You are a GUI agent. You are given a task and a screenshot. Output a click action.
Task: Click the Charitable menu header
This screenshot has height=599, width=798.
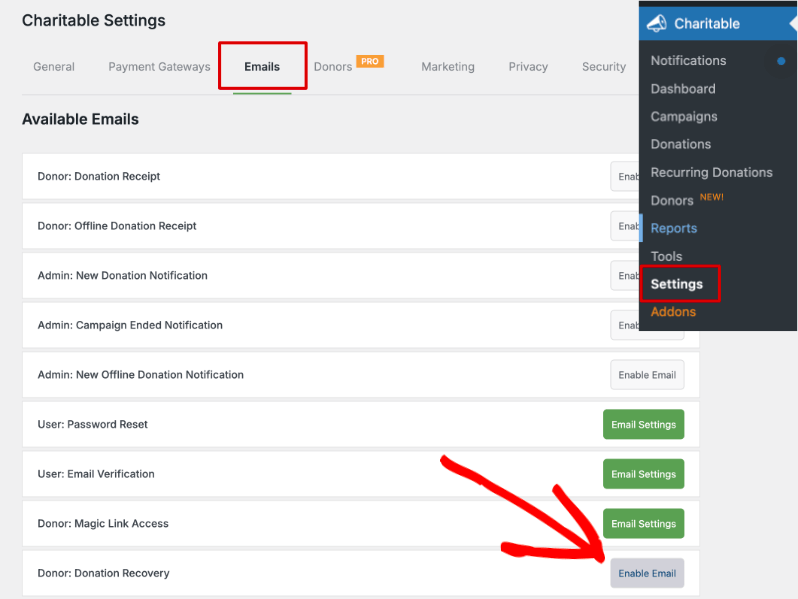click(718, 23)
